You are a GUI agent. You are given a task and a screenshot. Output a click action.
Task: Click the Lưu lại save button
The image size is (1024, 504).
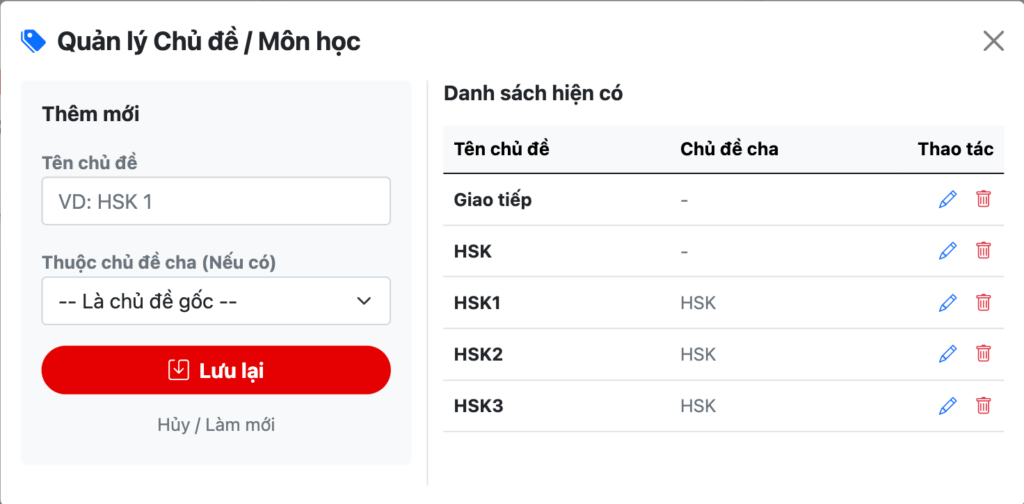pyautogui.click(x=216, y=370)
